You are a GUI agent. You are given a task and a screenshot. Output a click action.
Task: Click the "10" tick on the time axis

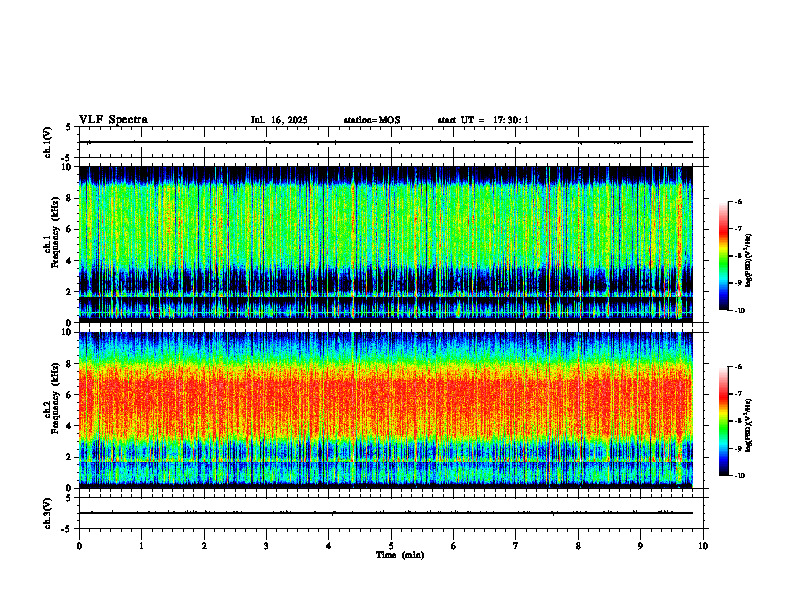coord(703,546)
